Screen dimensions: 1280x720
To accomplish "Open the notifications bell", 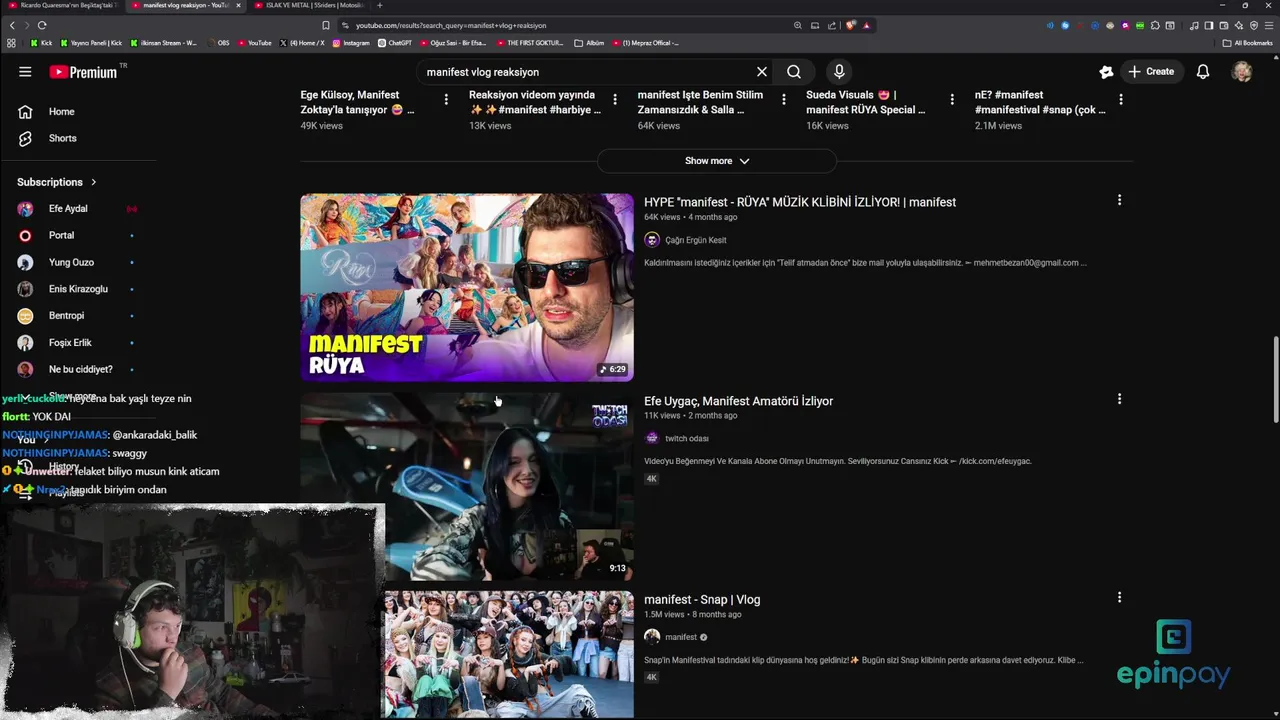I will point(1203,72).
